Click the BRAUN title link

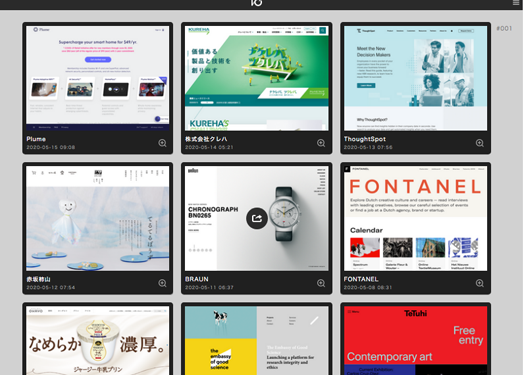(x=197, y=279)
